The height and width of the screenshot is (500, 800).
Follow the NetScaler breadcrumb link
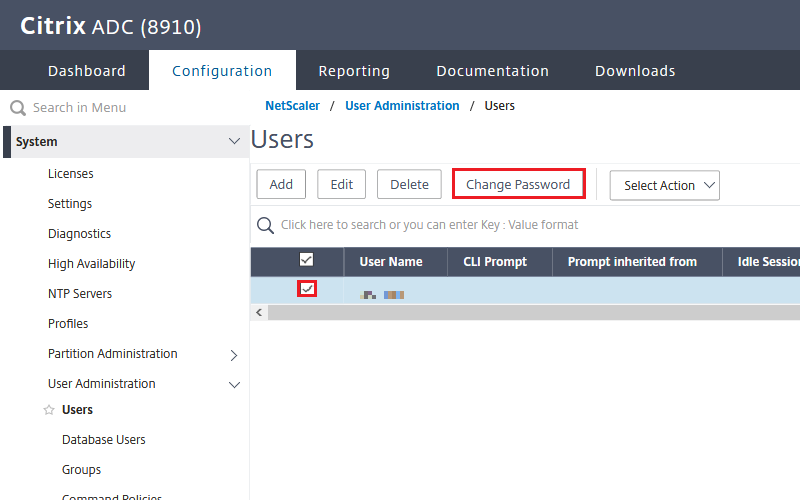pos(292,106)
